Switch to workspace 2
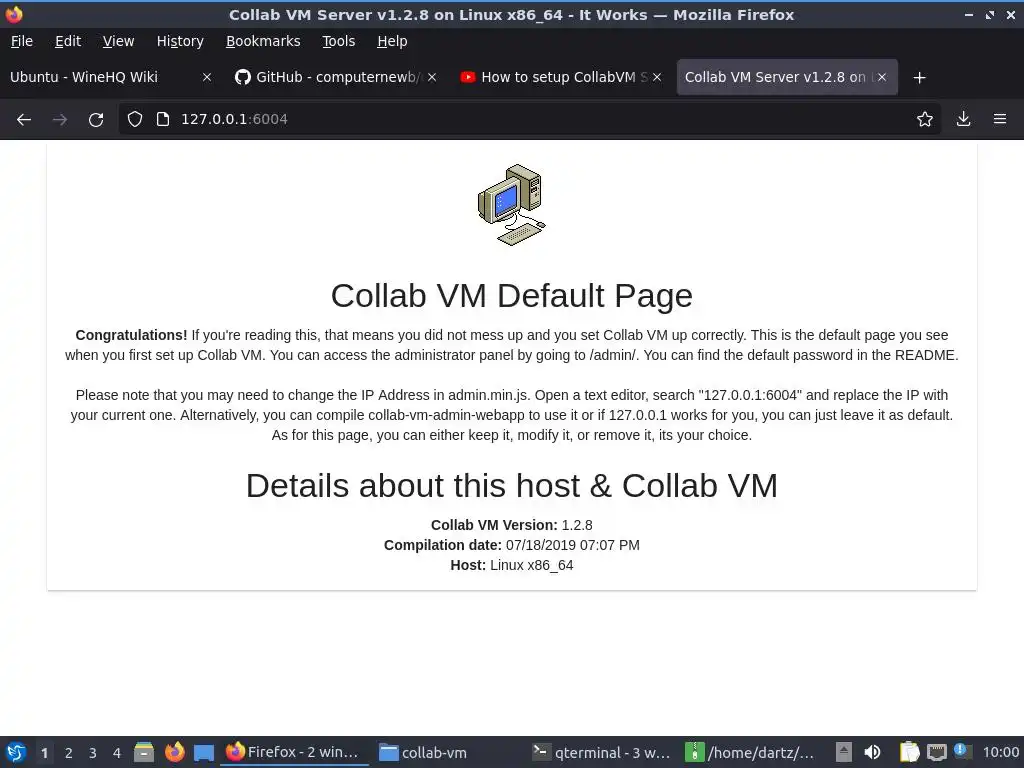The width and height of the screenshot is (1024, 768). tap(69, 753)
